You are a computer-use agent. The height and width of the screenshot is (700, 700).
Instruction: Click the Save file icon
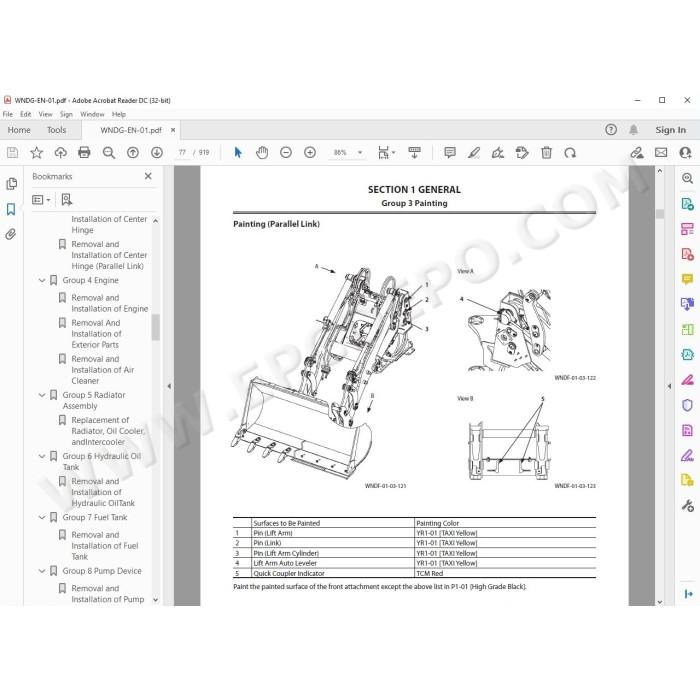click(12, 153)
